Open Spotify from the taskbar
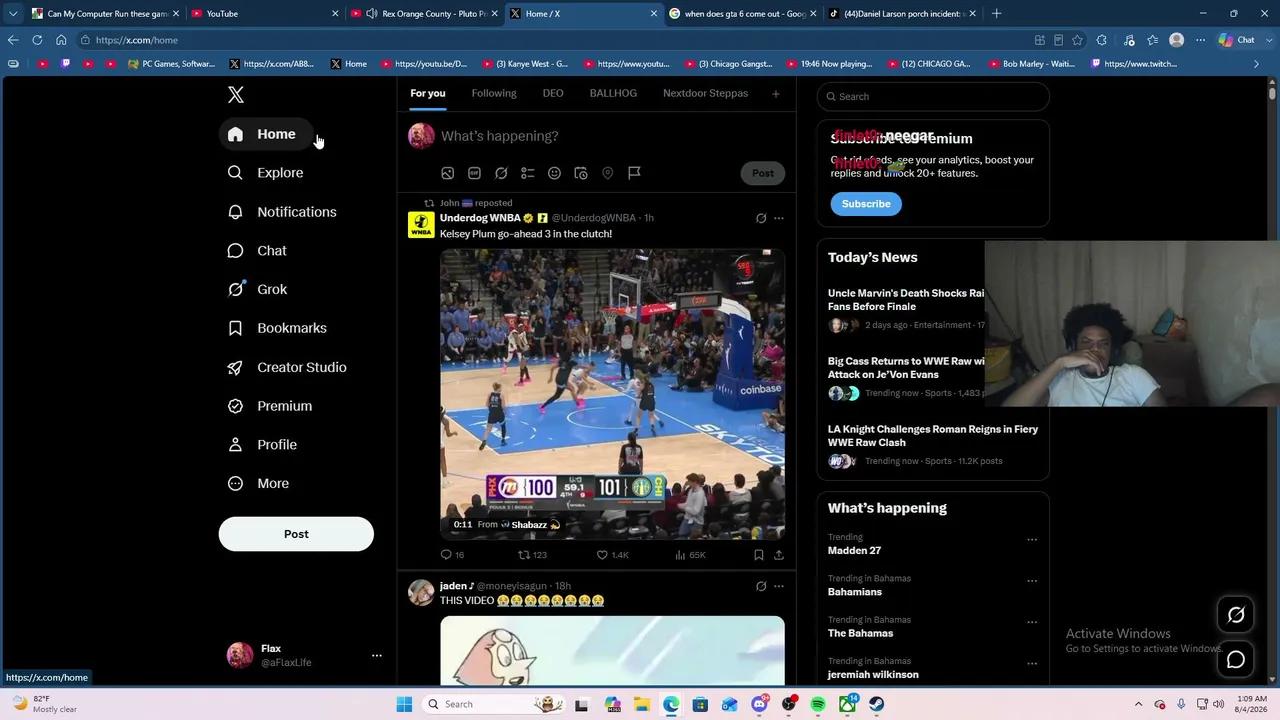Image resolution: width=1280 pixels, height=720 pixels. (x=818, y=704)
